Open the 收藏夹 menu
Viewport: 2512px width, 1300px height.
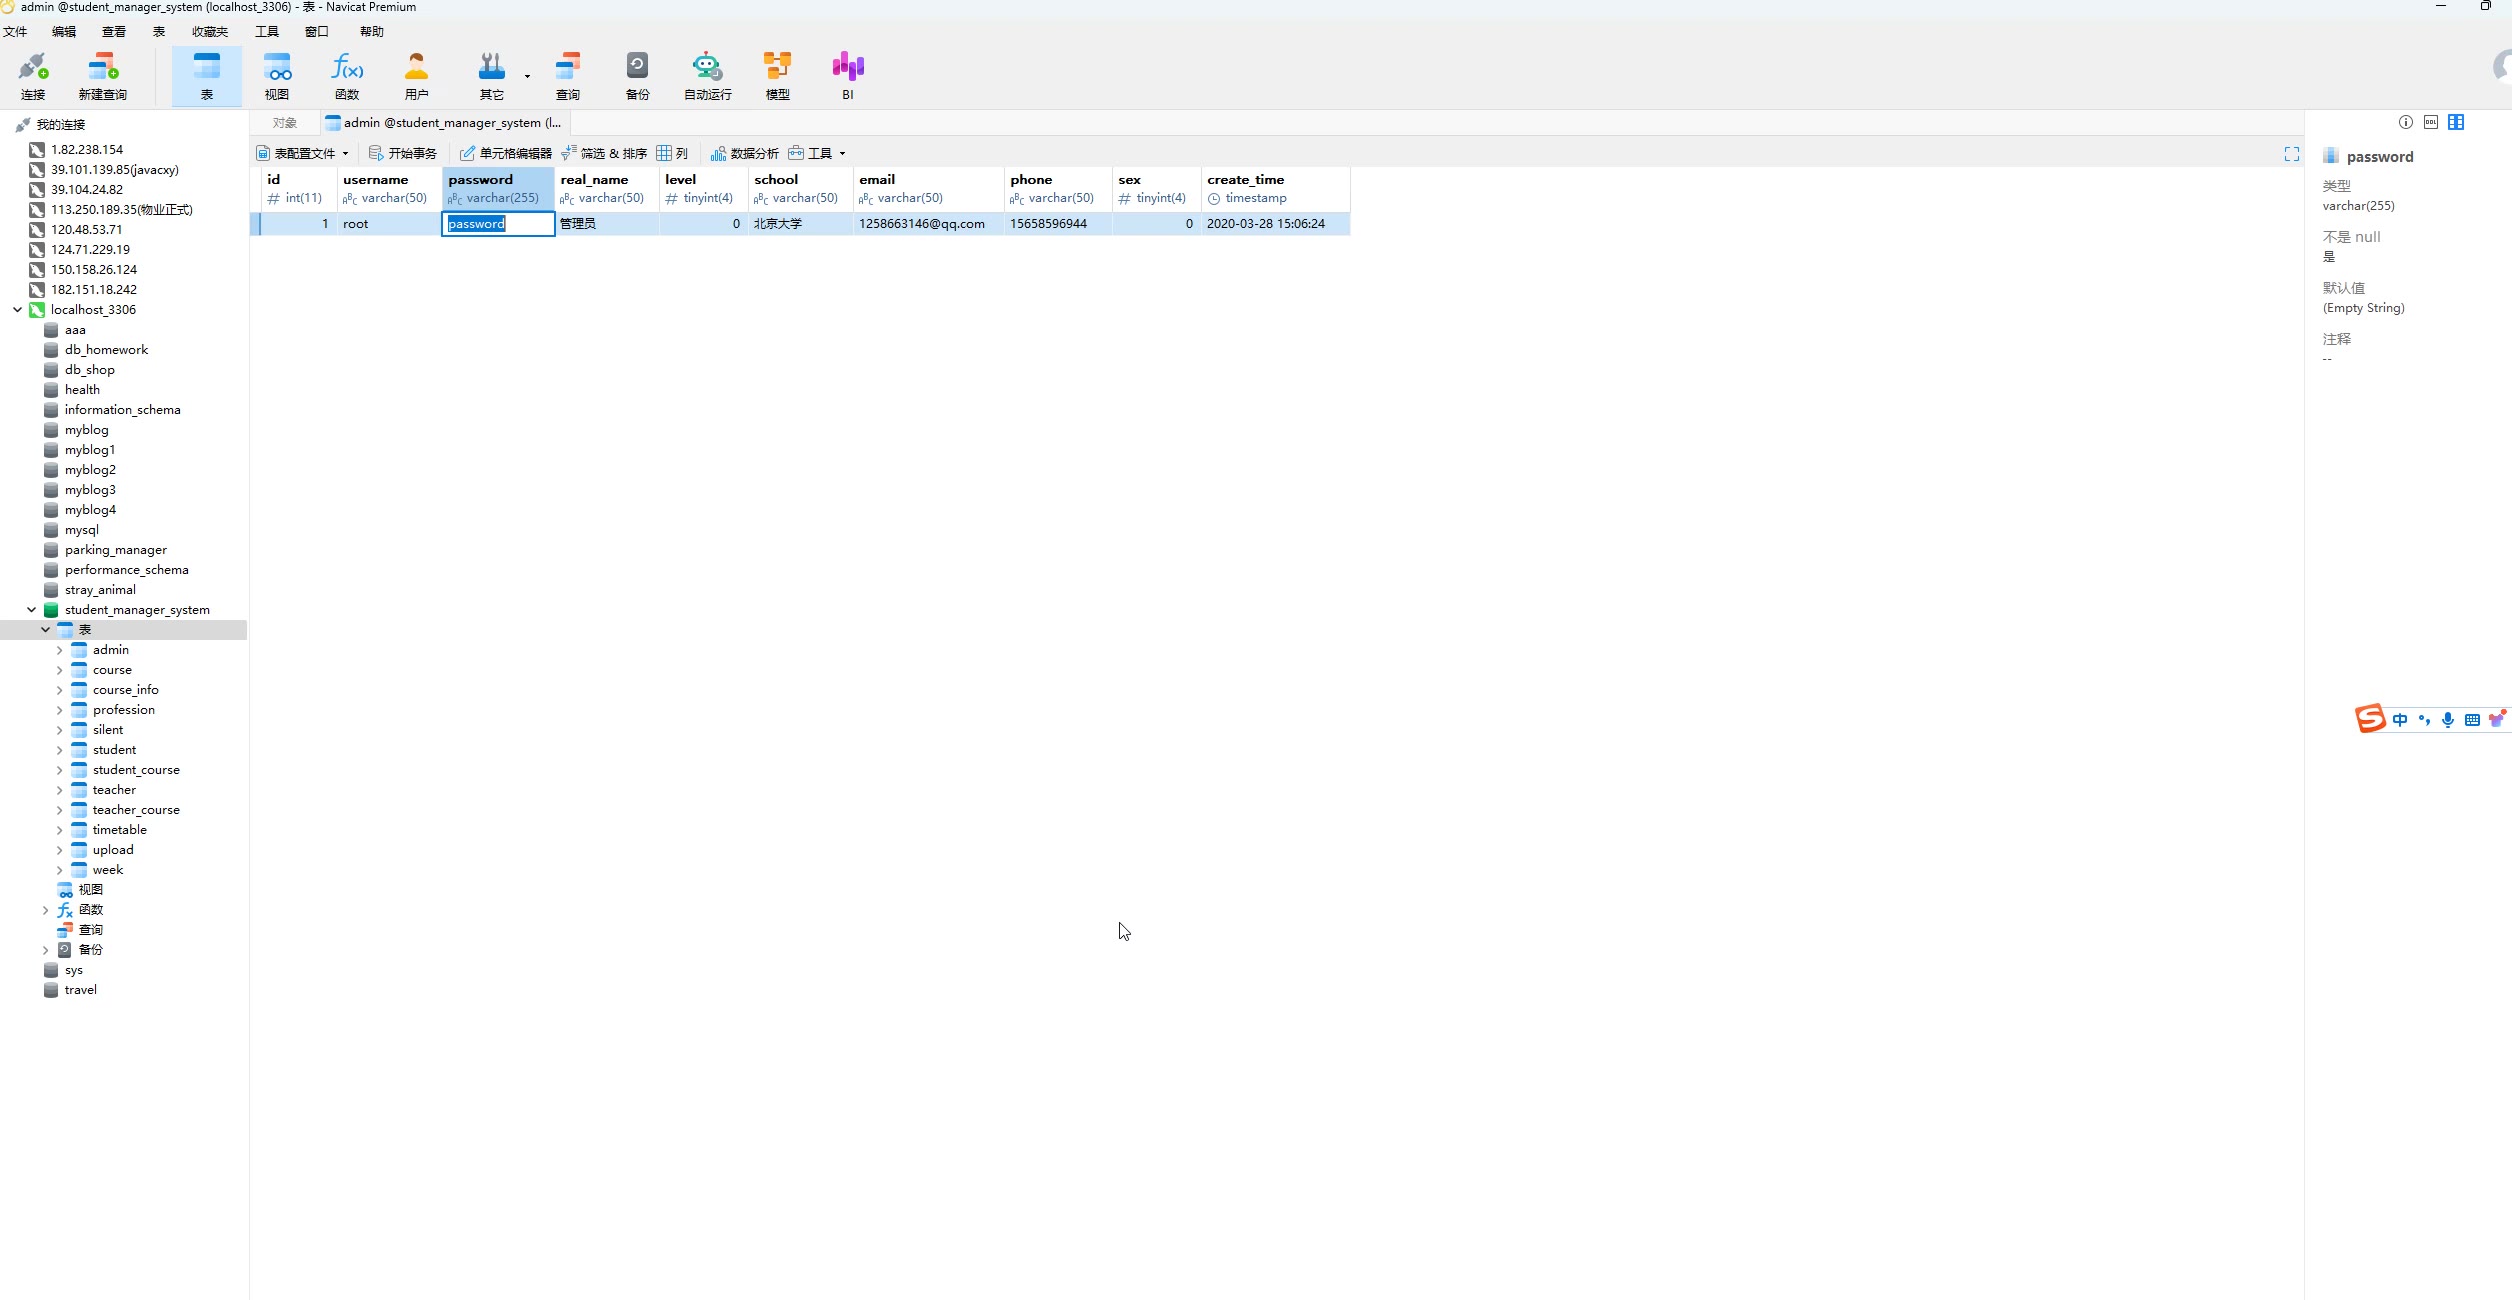pos(210,32)
